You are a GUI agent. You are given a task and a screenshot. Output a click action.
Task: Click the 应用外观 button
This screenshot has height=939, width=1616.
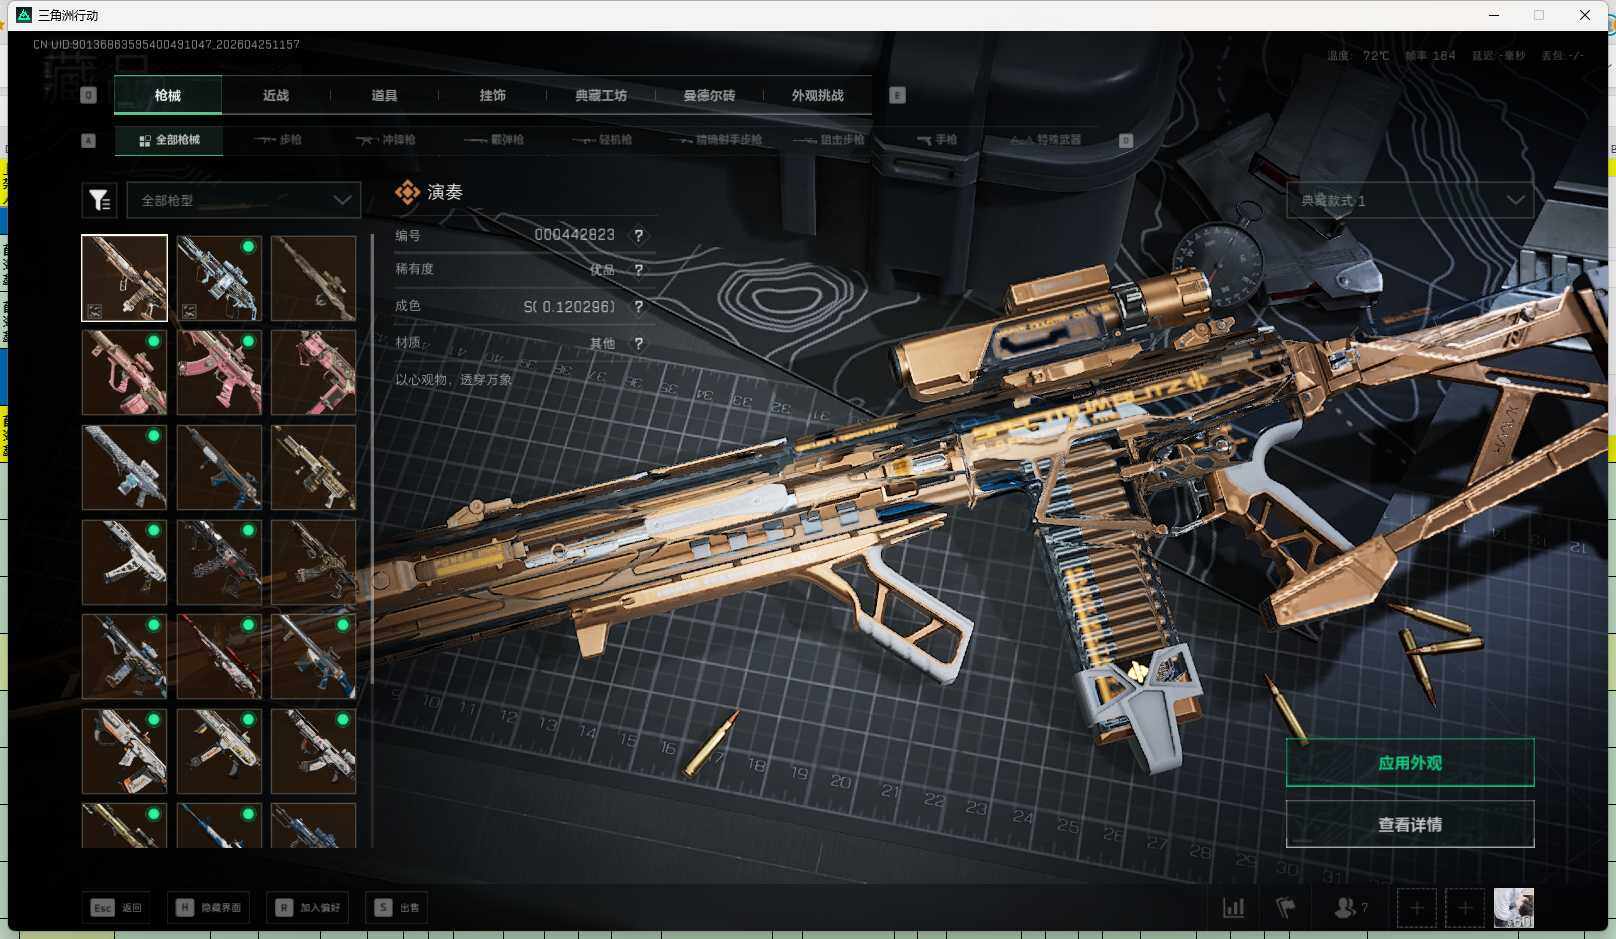click(x=1409, y=763)
